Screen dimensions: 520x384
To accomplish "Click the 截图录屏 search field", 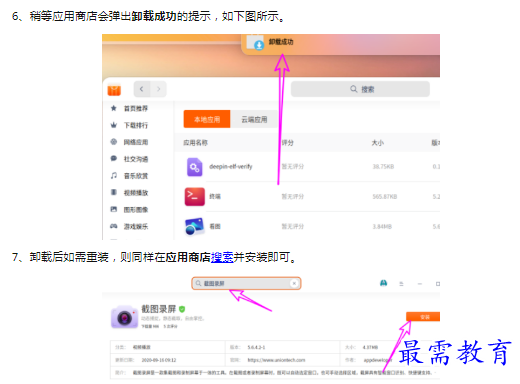I will (x=246, y=283).
